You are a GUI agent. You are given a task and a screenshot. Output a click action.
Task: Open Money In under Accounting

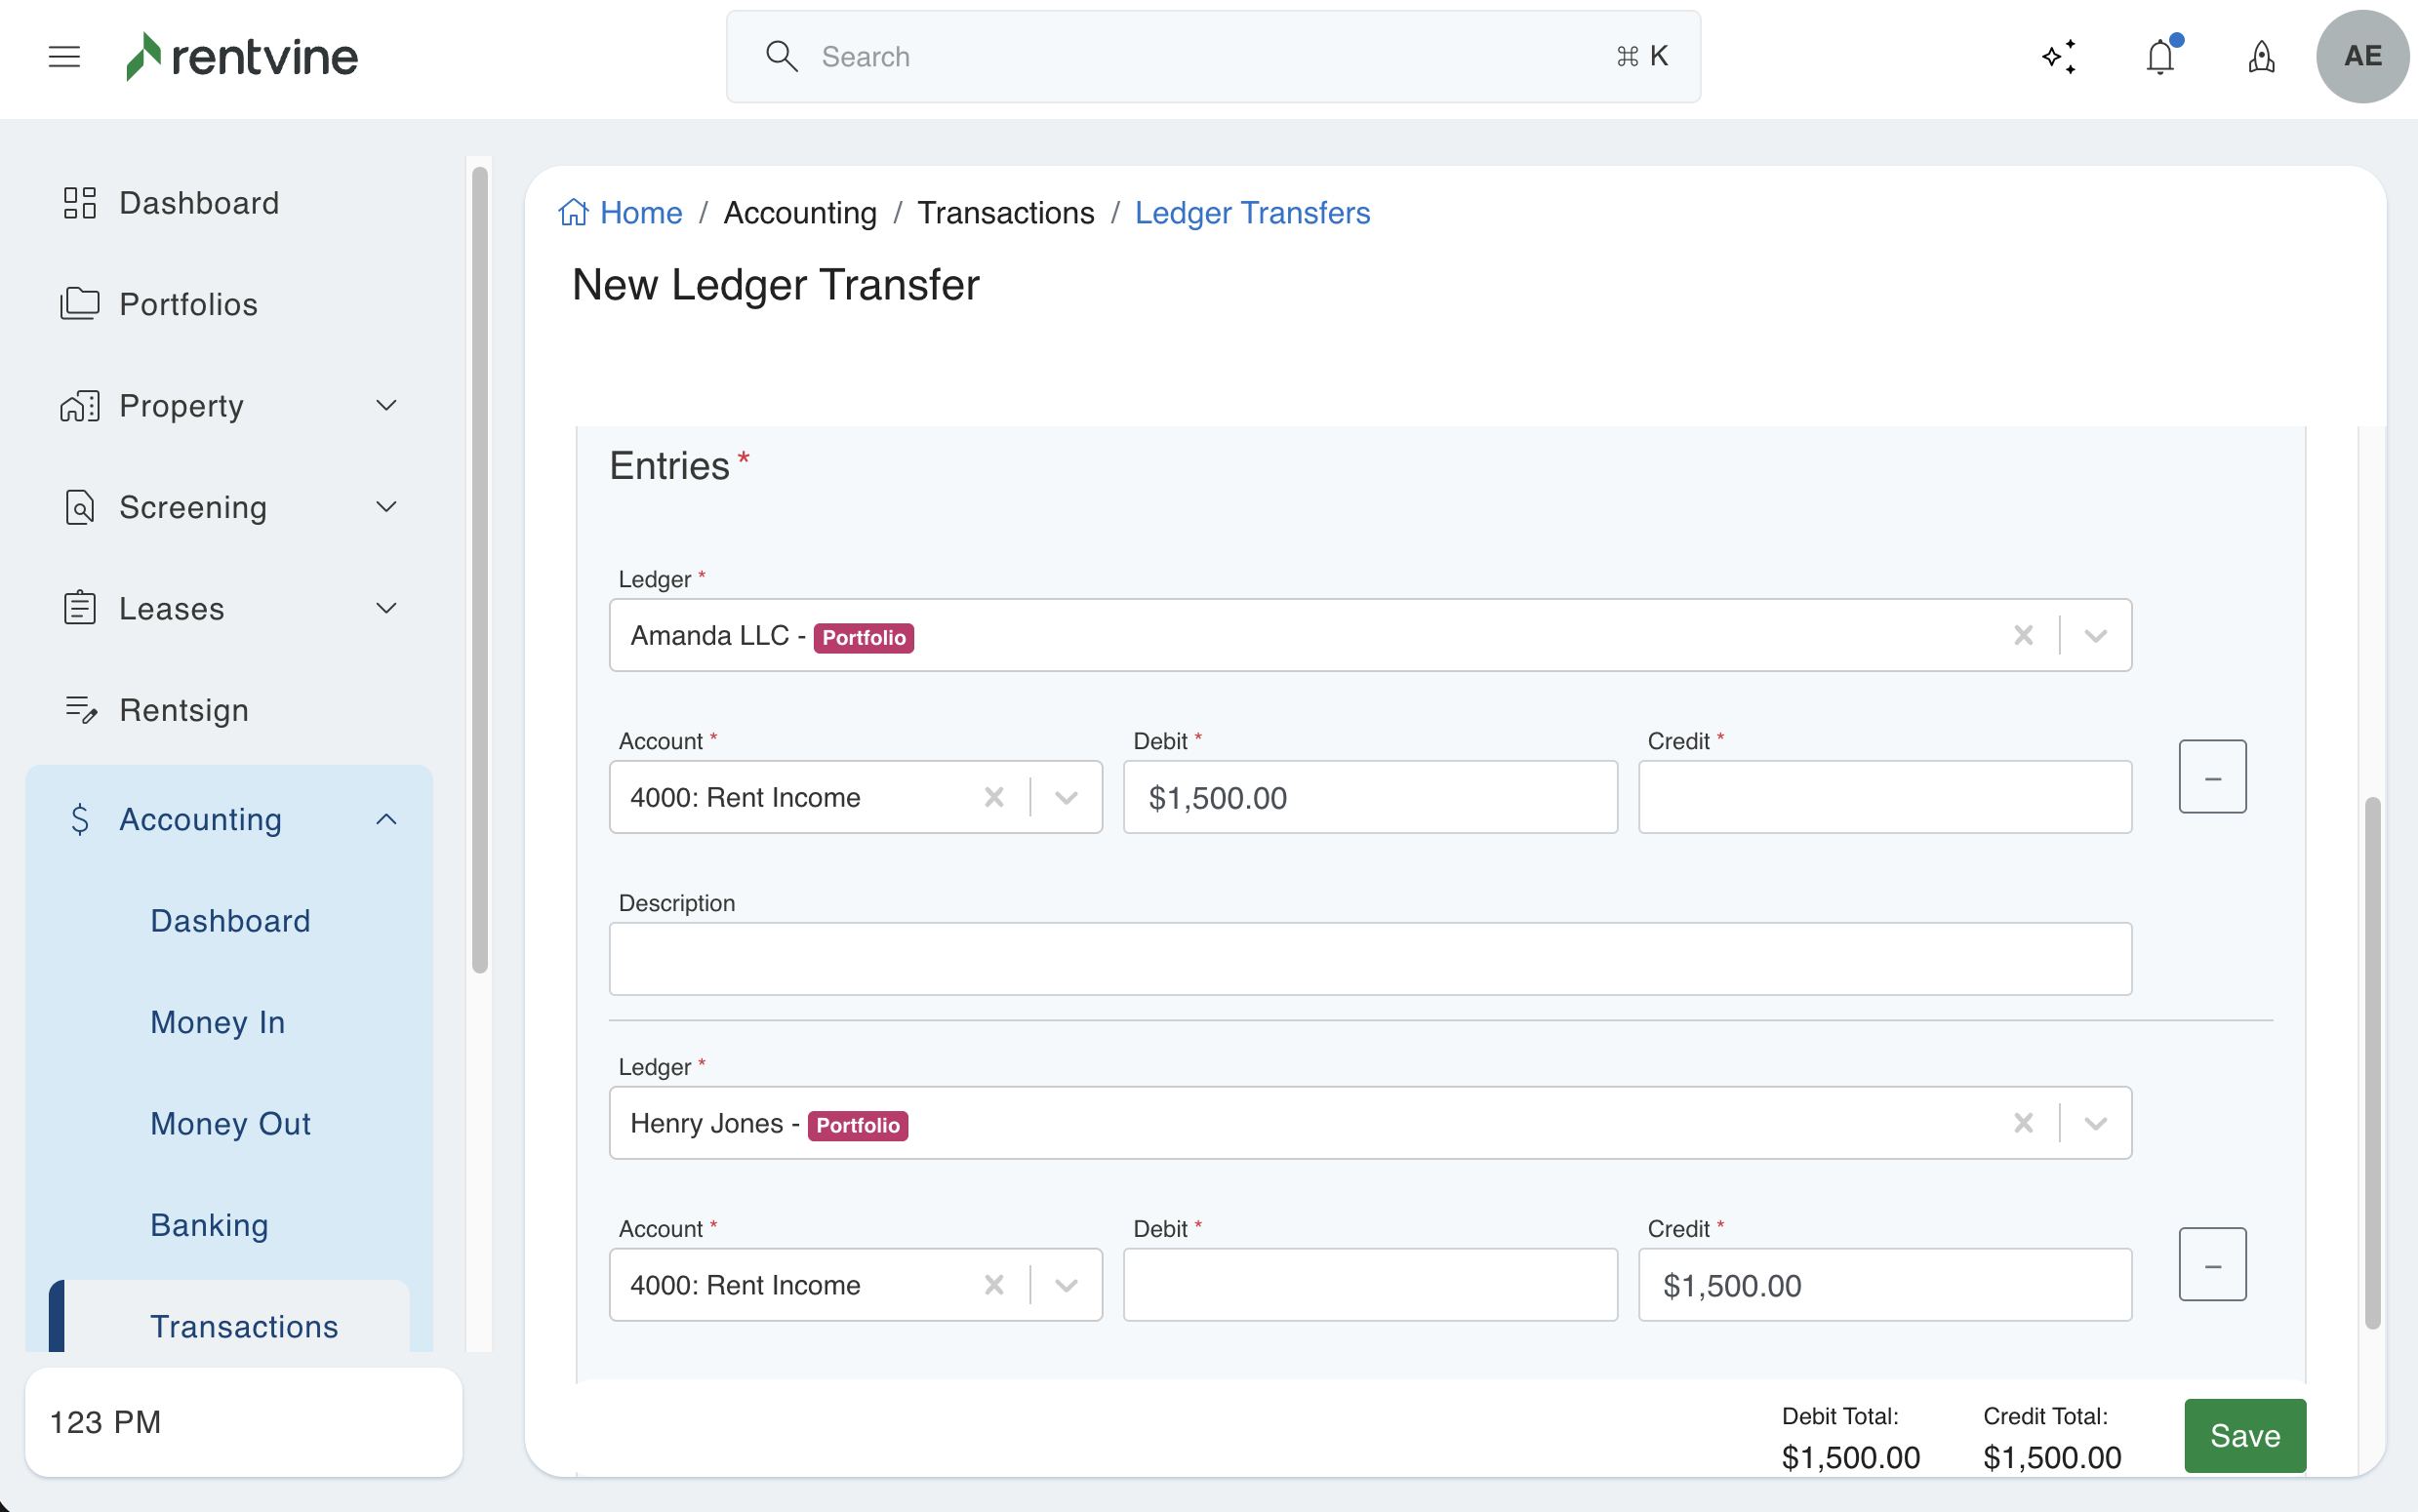(x=217, y=1022)
